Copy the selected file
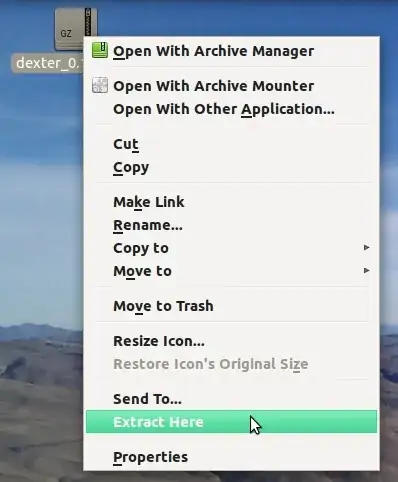398x482 pixels. 231,167
